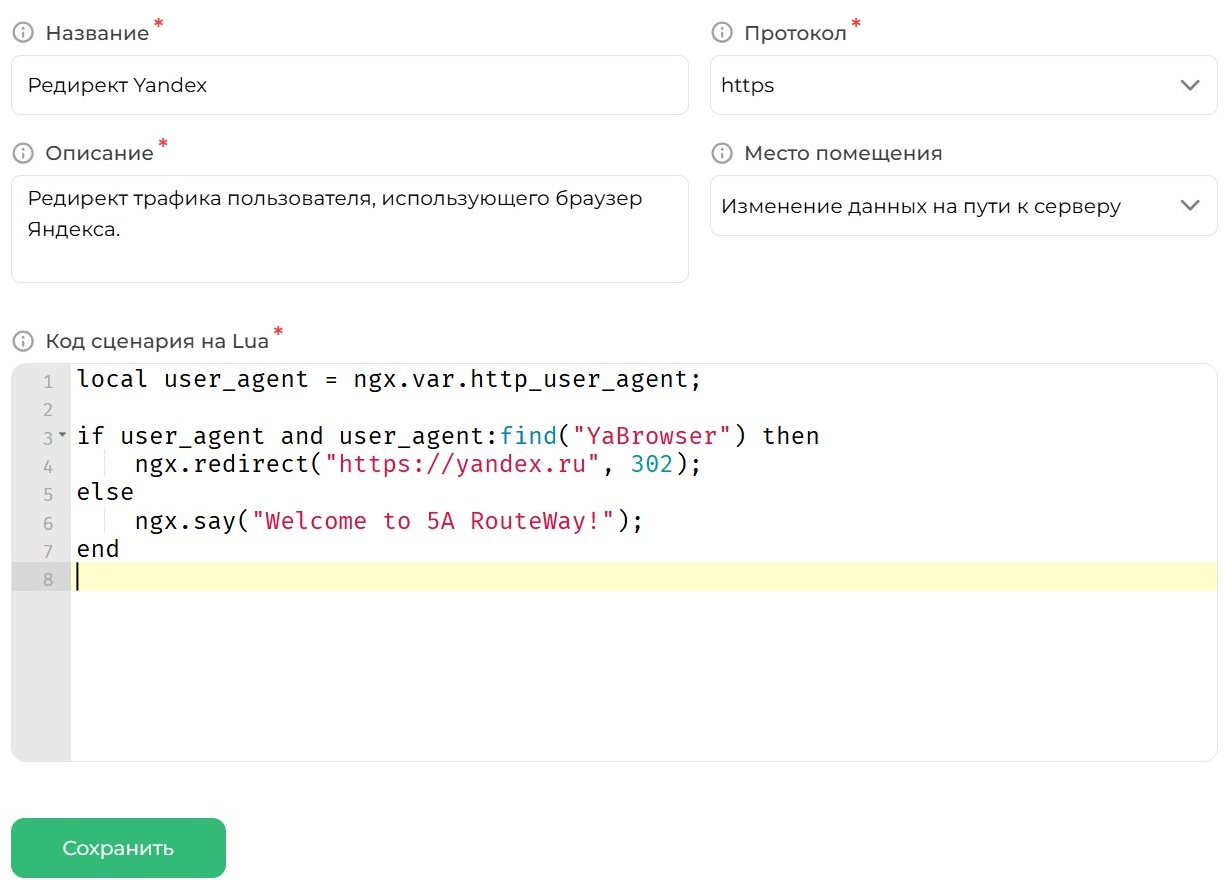Screen dimensions: 1227x884
Task: Click info icon next to Код сценария на Lua
Action: [22, 341]
